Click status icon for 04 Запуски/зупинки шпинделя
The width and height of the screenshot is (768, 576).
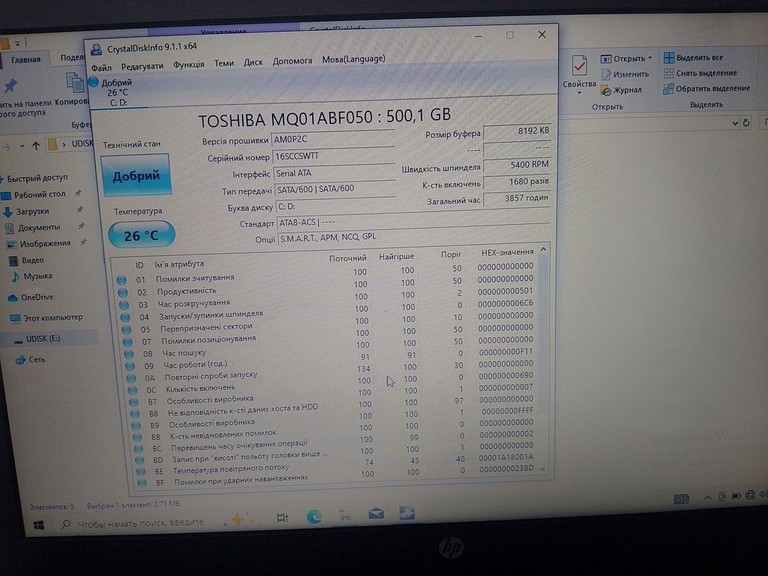coord(125,317)
